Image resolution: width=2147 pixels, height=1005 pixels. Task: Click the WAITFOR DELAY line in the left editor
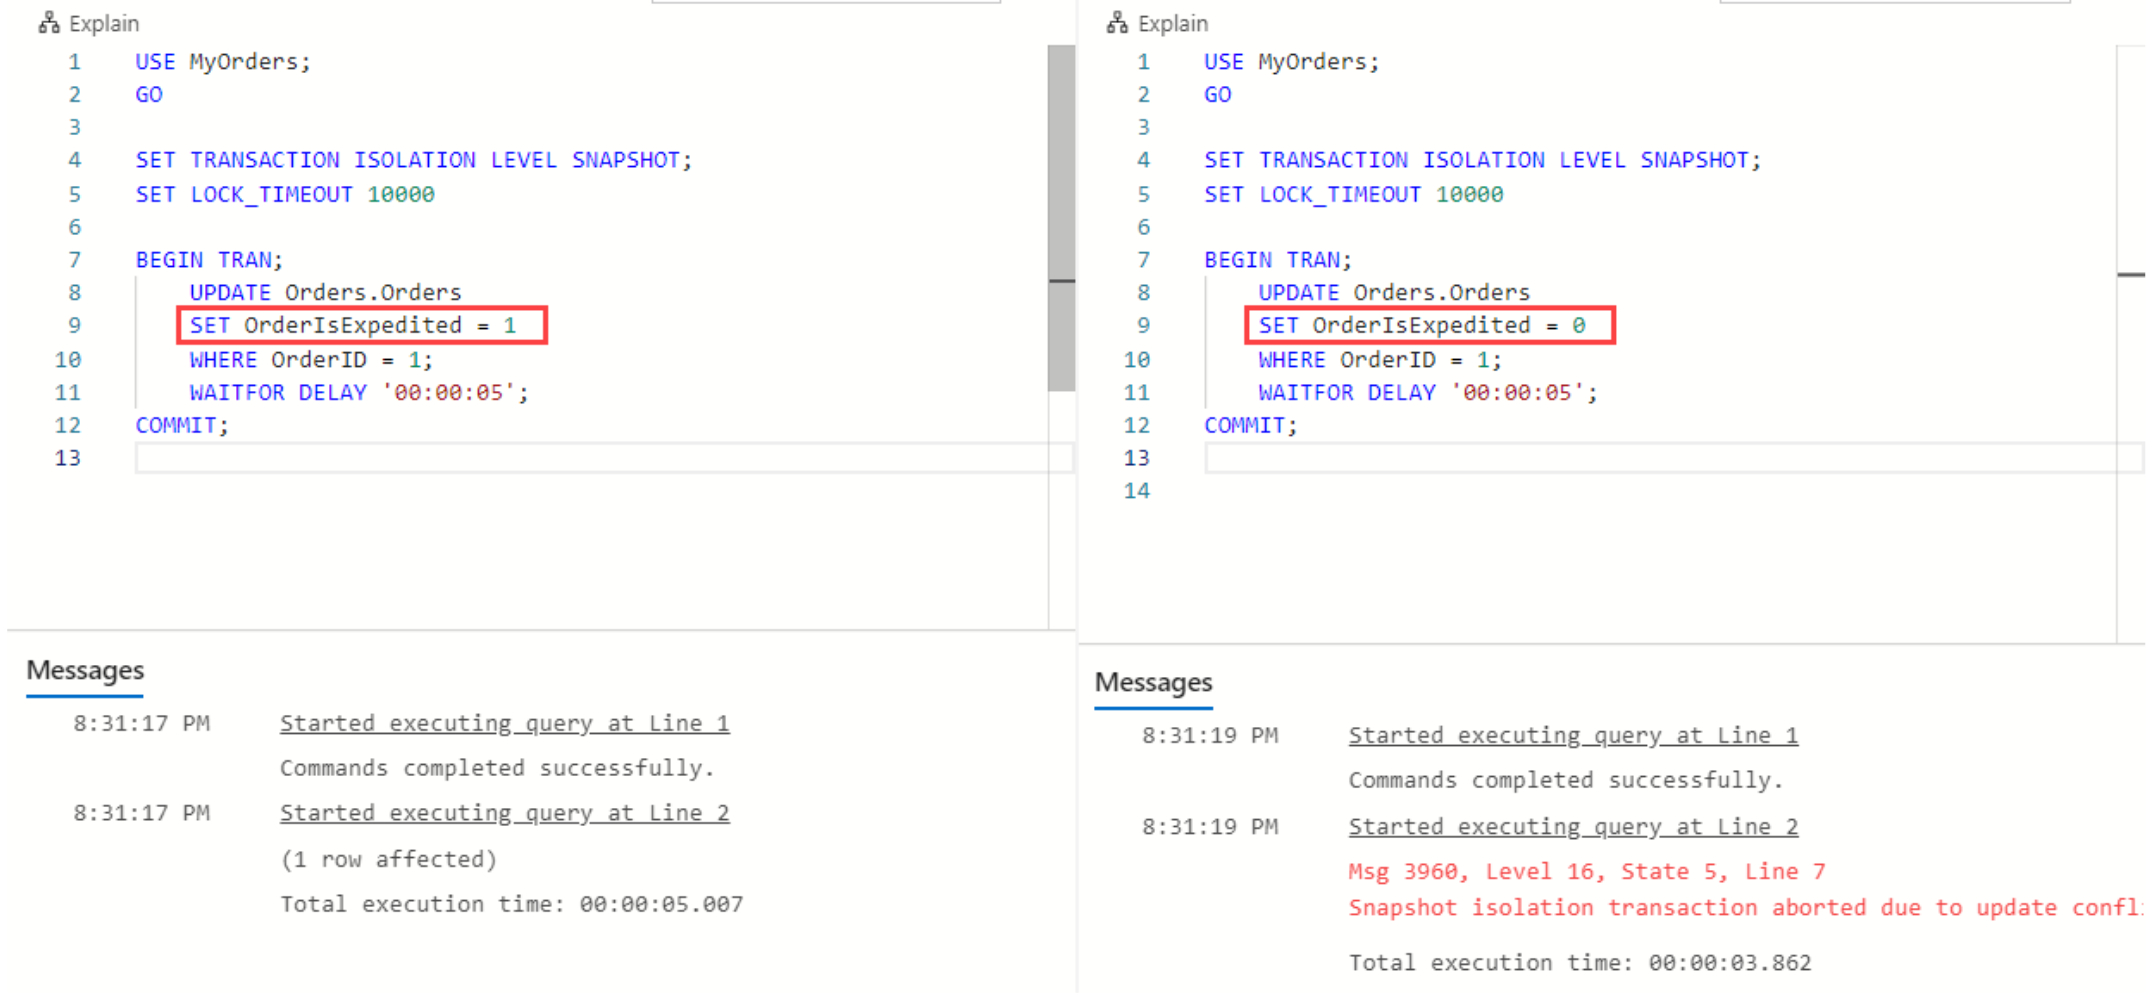point(359,393)
